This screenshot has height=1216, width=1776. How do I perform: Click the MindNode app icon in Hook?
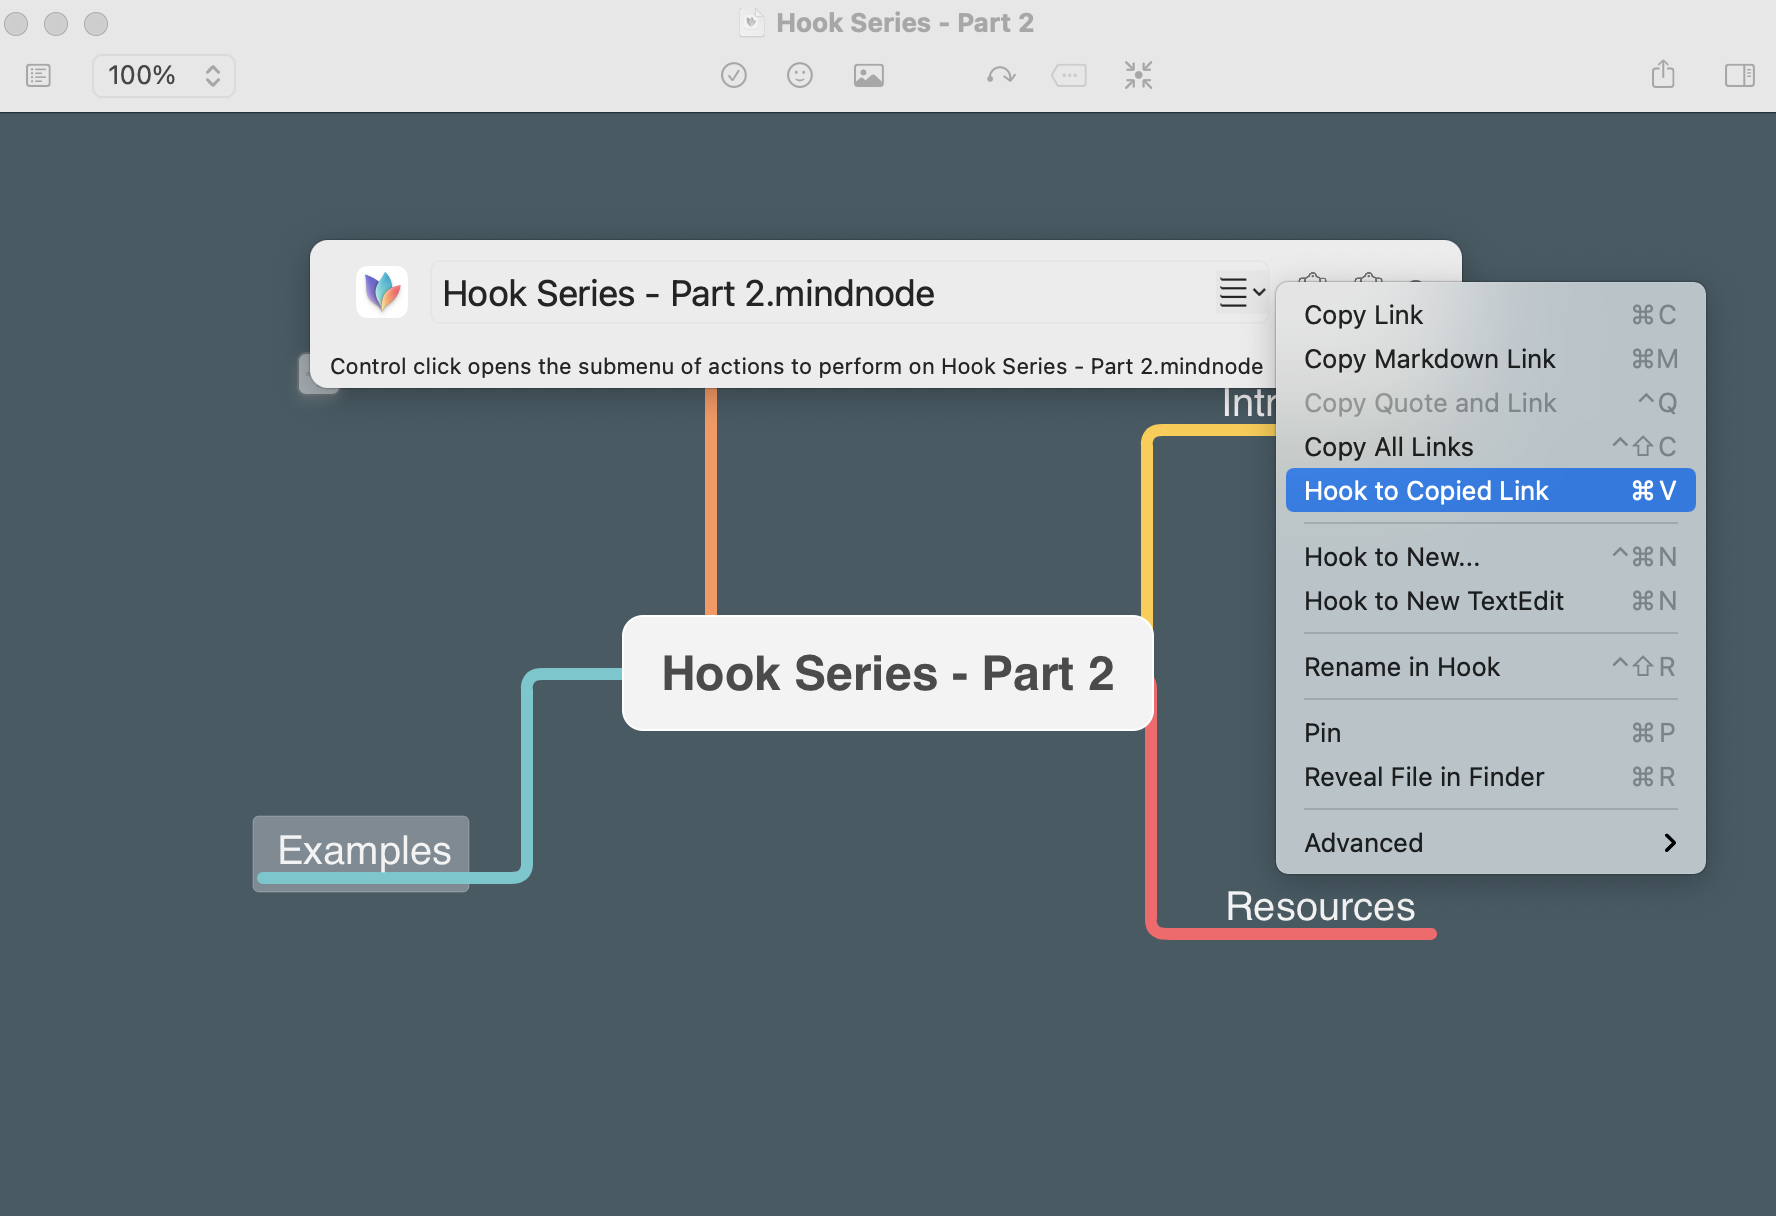coord(382,292)
